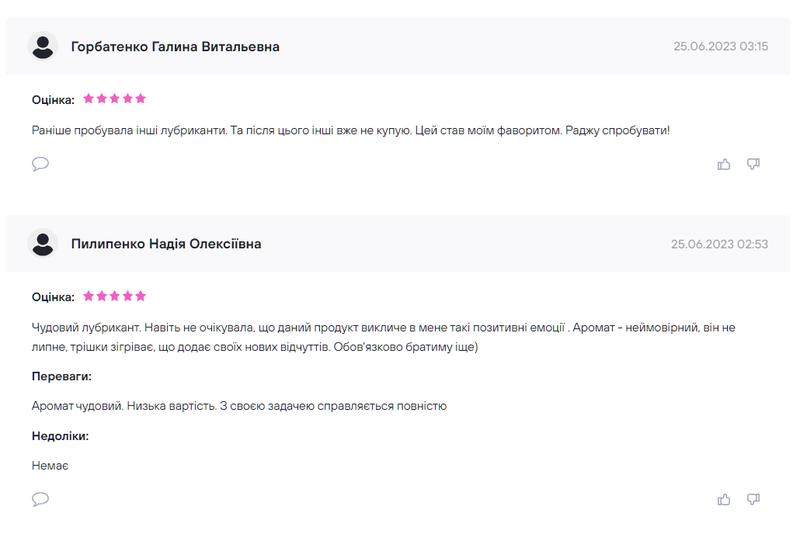Image resolution: width=800 pixels, height=534 pixels.
Task: Click the avatar icon of Пилипенко Надія Олексіївна
Action: [43, 244]
